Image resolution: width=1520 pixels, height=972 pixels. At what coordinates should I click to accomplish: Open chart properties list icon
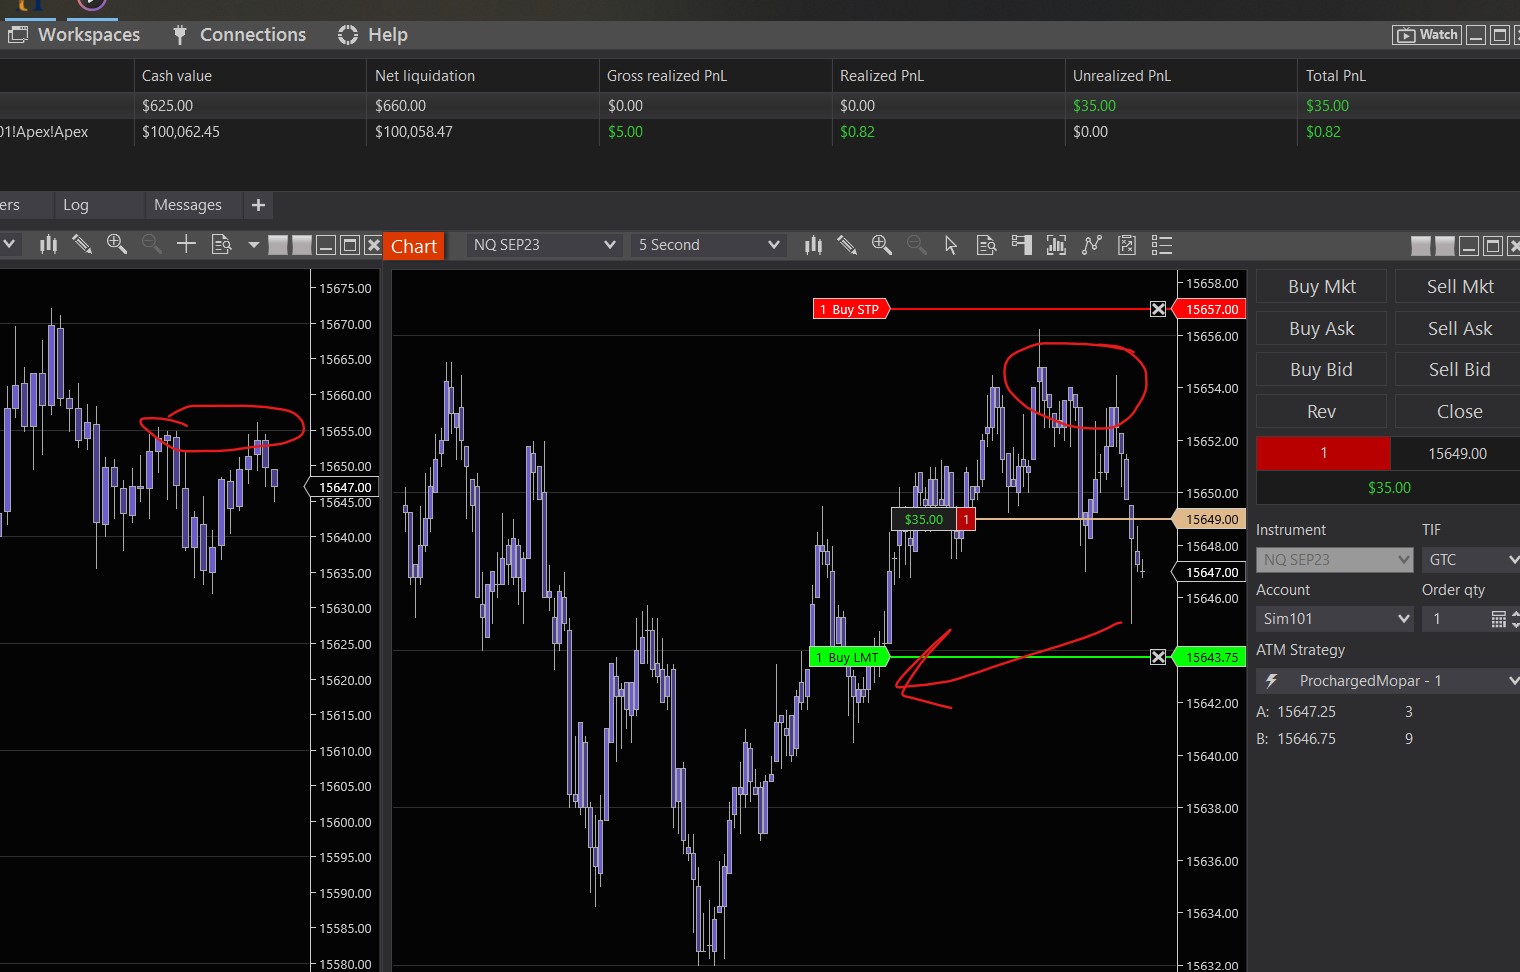pyautogui.click(x=1161, y=245)
